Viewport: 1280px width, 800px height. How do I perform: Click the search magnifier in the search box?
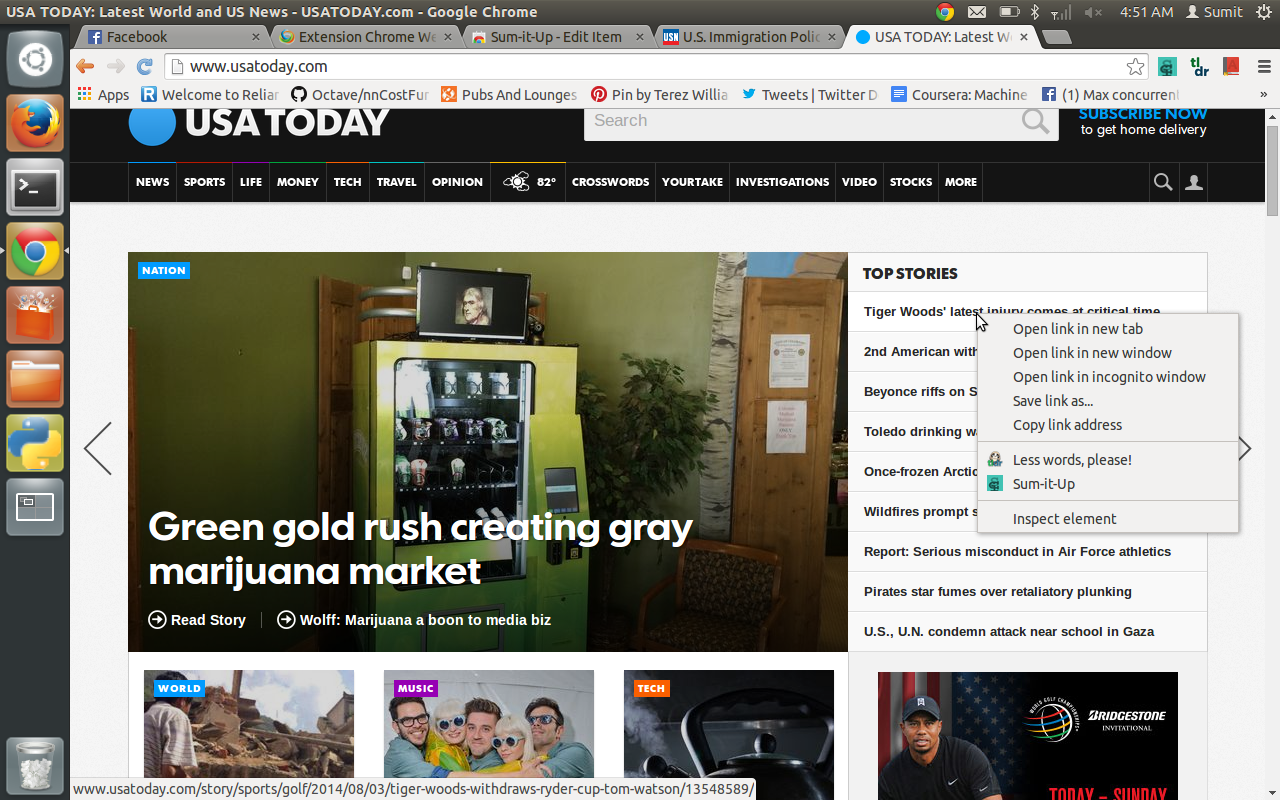pyautogui.click(x=1035, y=121)
